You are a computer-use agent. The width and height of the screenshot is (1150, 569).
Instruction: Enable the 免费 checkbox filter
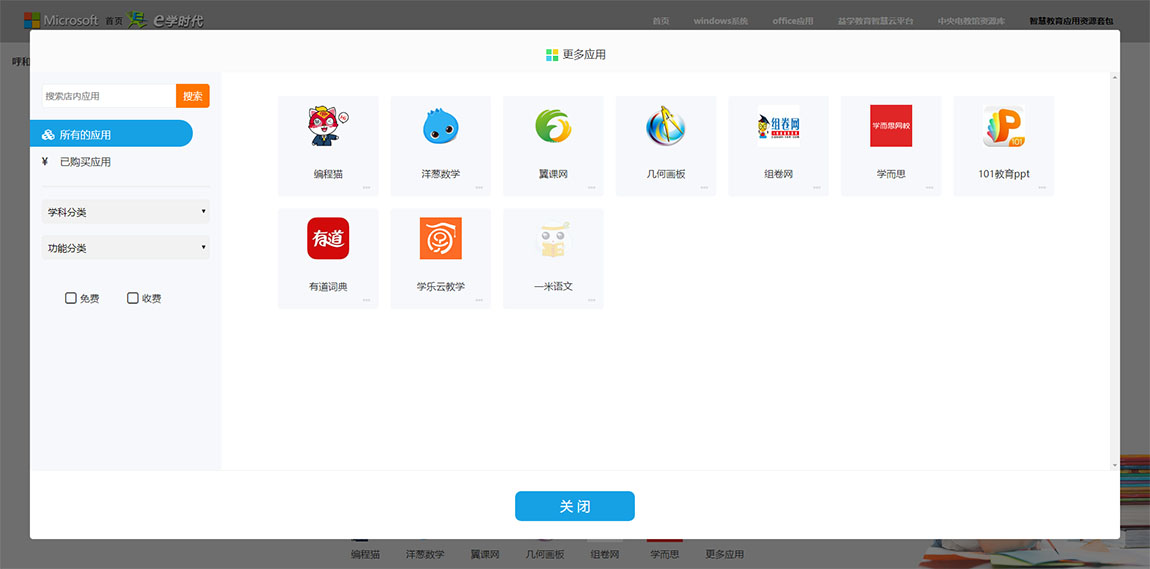70,298
